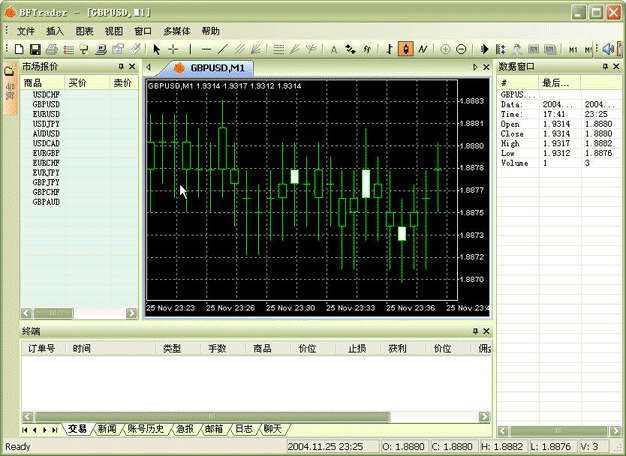Screen dimensions: 626x456
Task: Close the 终端 panel
Action: 486,331
